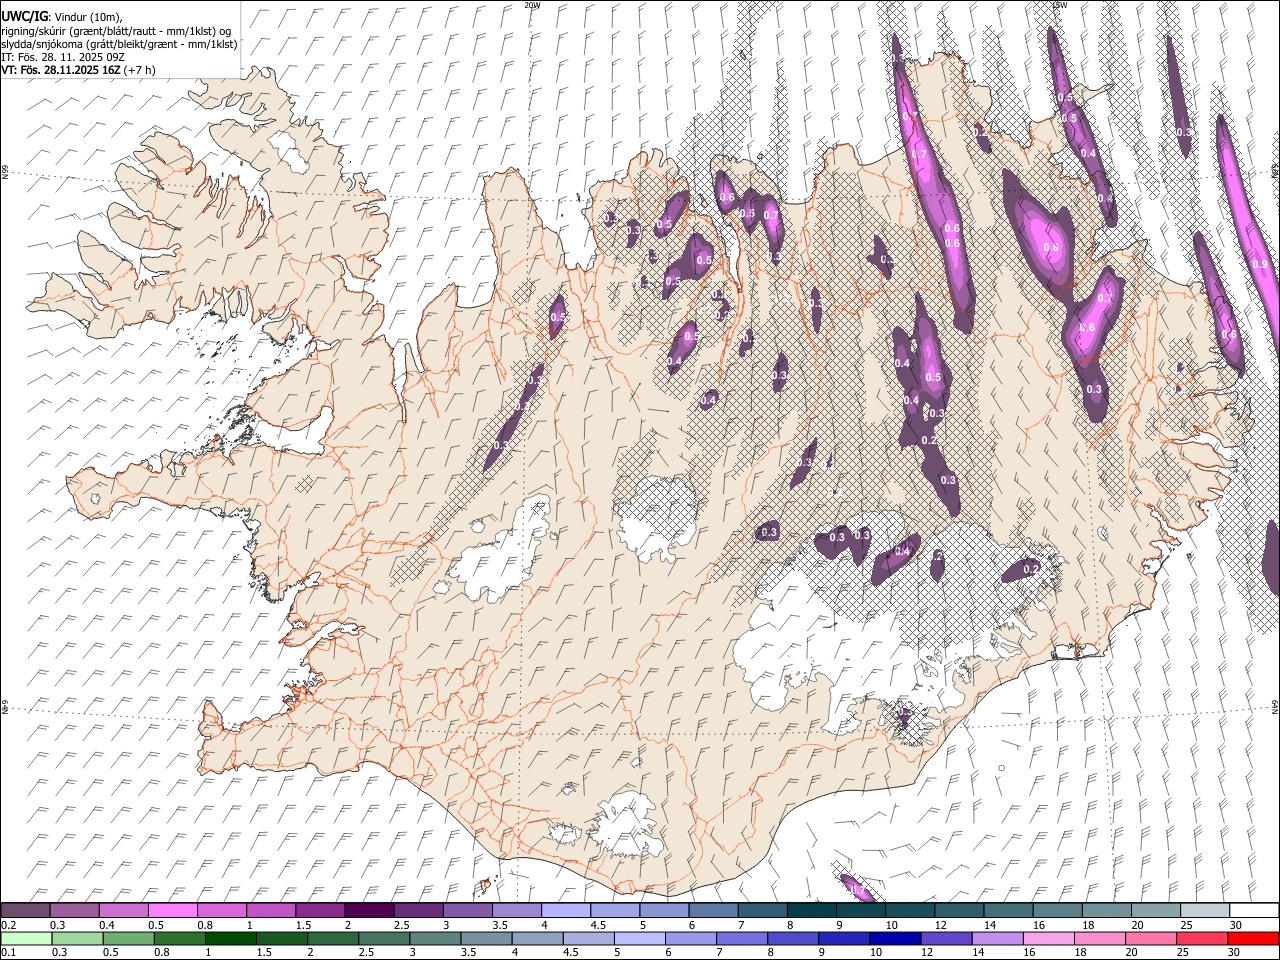Pick upper-row swatch between 12 and 14
This screenshot has height=960, width=1280.
[958, 911]
